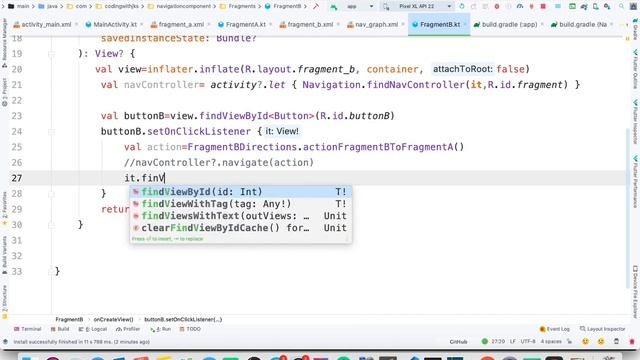Click the profiler gauge icon in toolbar
640x360 pixels.
(x=520, y=7)
